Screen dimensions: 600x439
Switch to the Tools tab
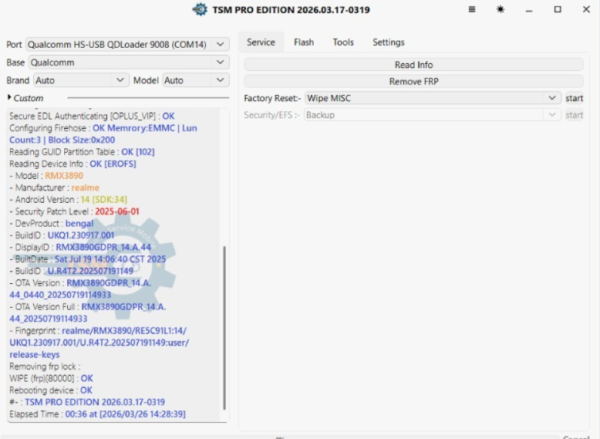[x=343, y=42]
